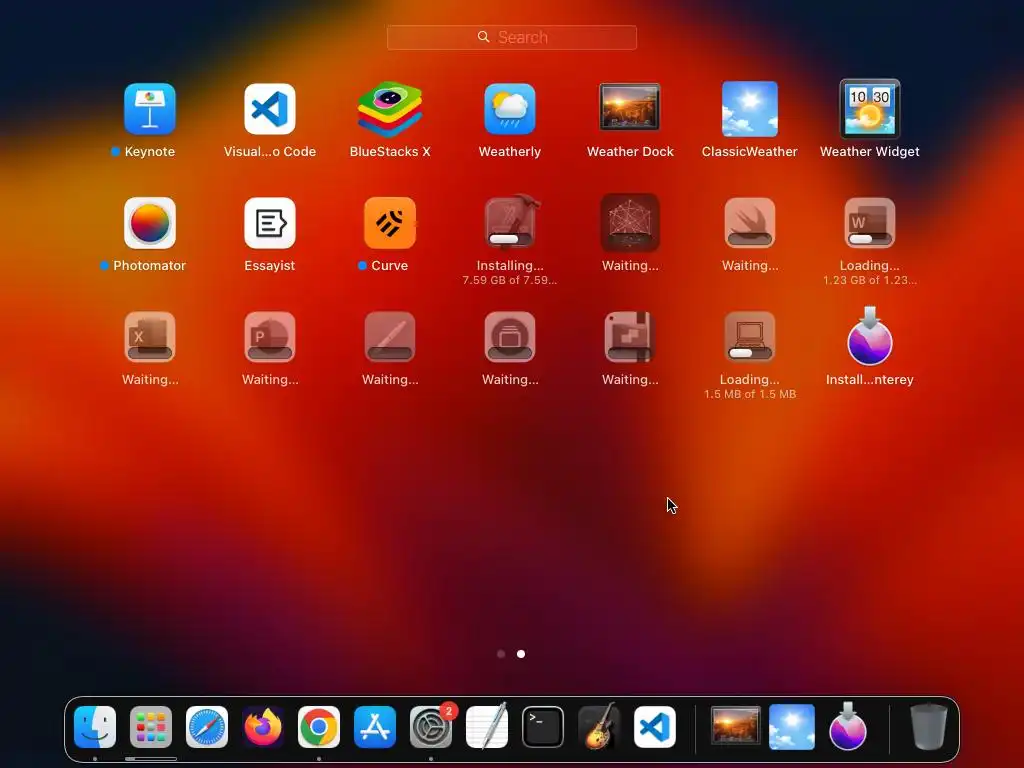Open GarageBand from the Dock

(599, 726)
